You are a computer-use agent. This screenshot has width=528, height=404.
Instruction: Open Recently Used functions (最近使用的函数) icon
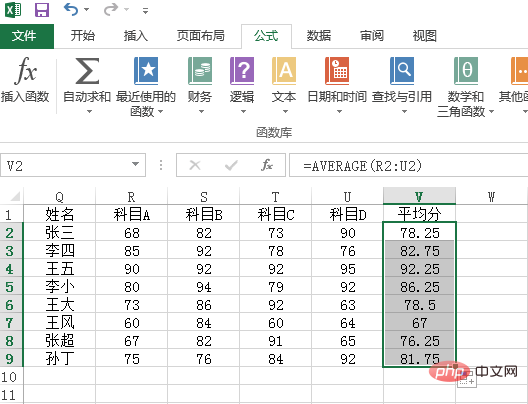point(146,71)
